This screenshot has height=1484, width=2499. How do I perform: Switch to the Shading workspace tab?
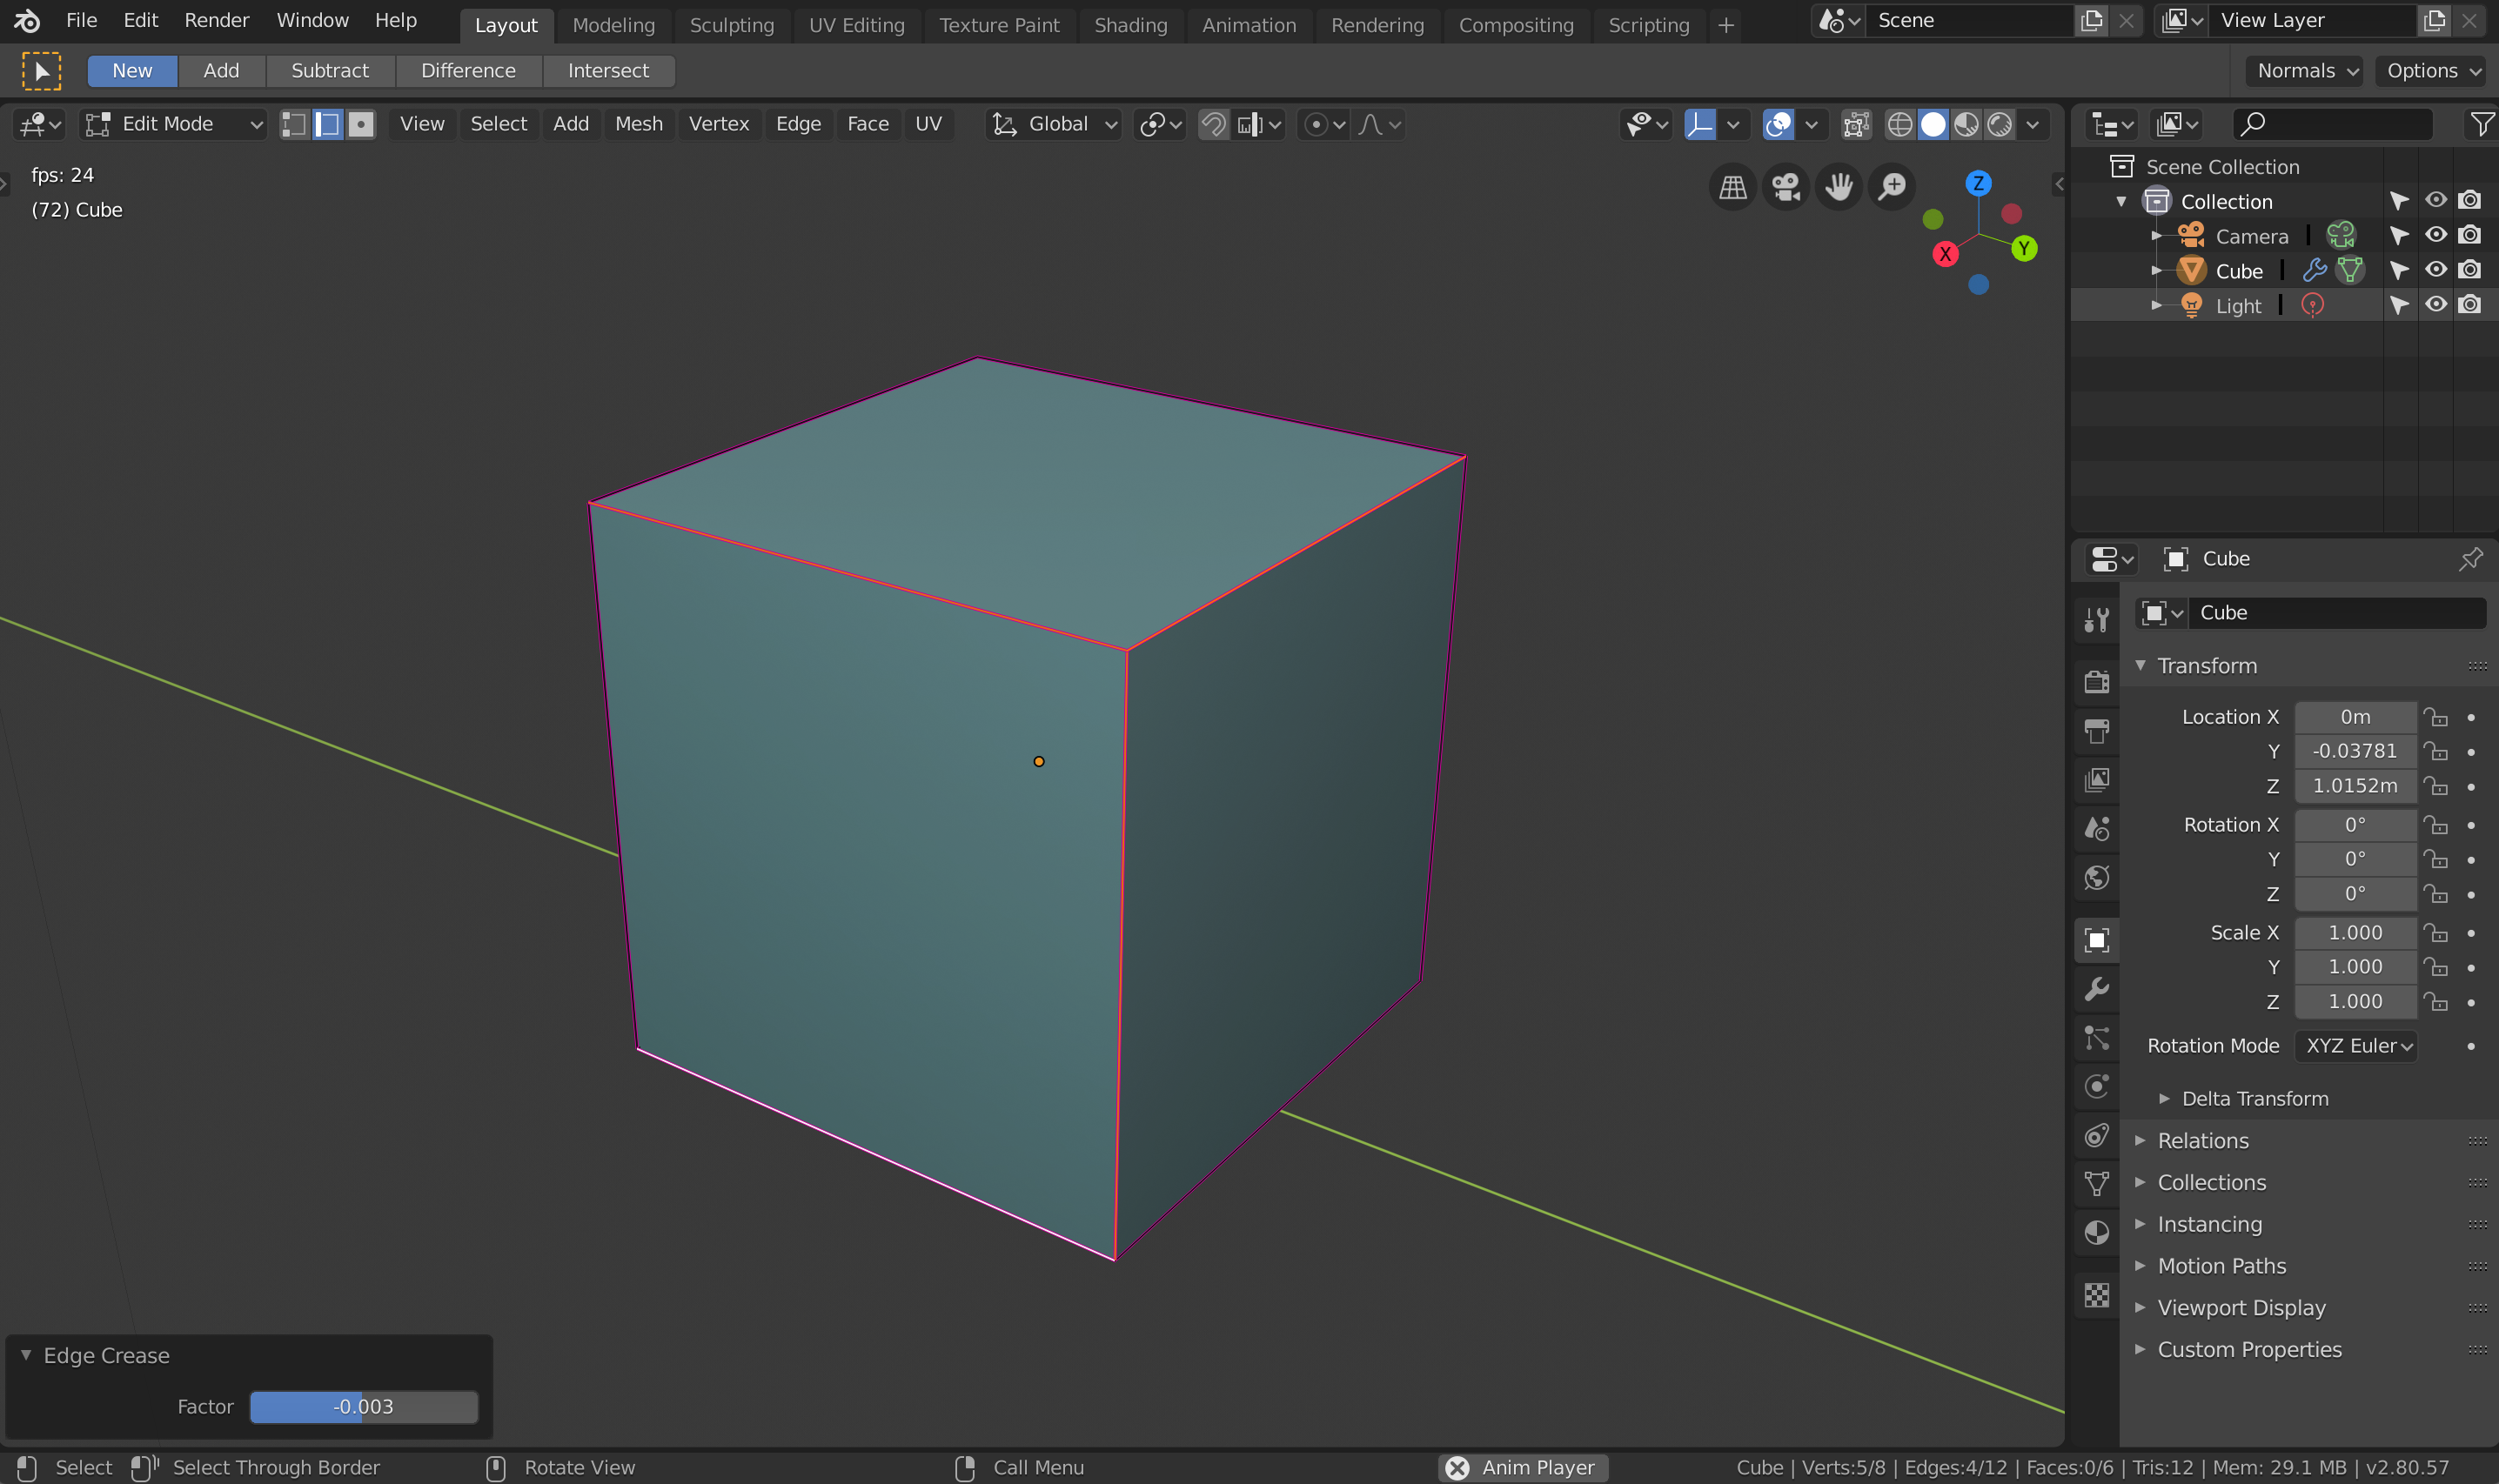tap(1130, 25)
